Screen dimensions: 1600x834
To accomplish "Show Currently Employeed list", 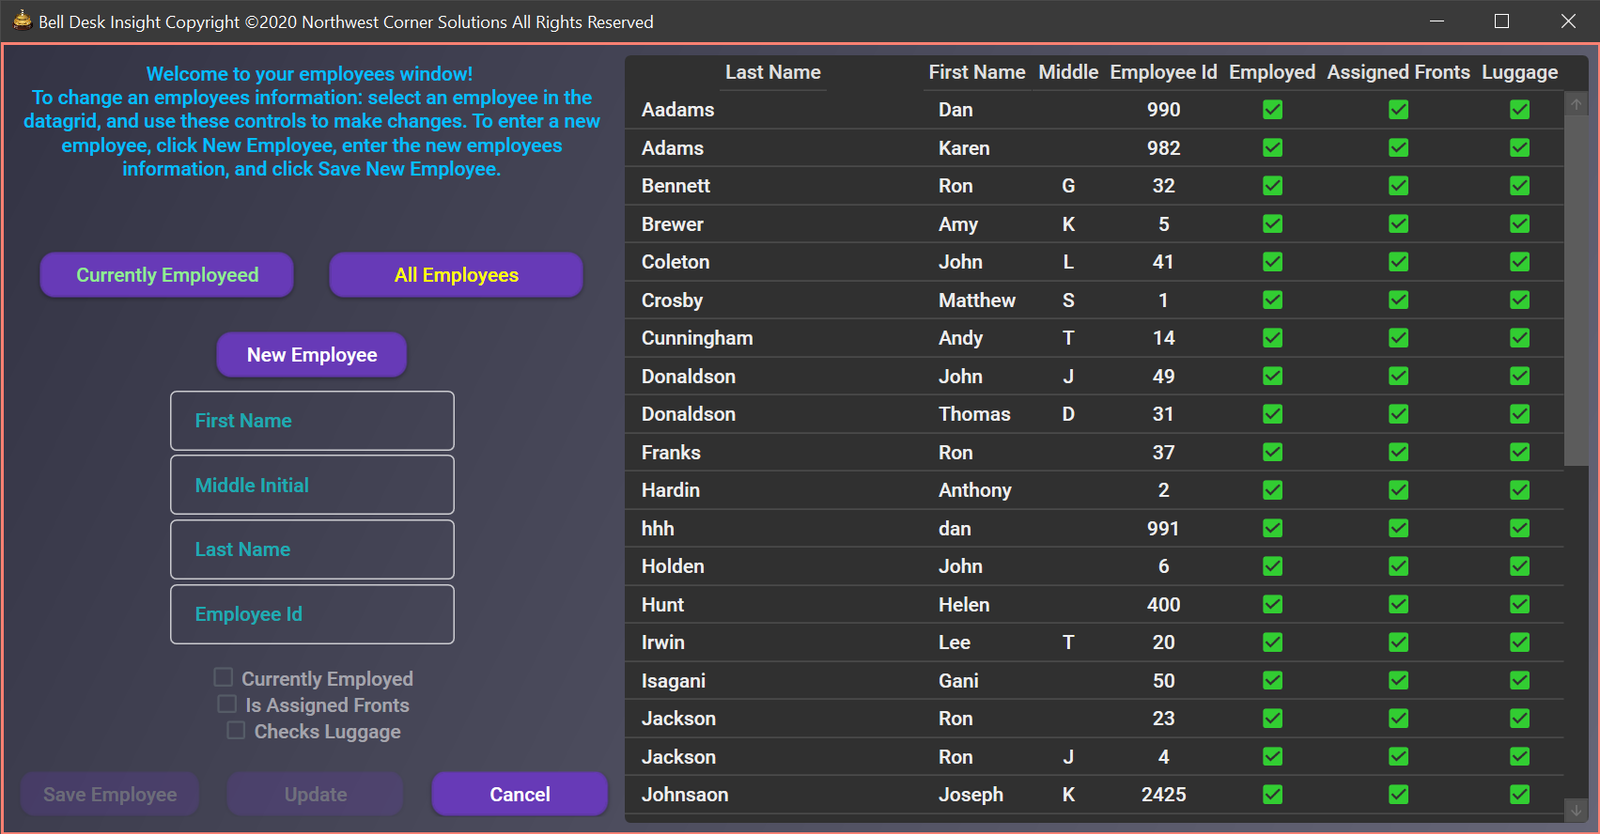I will click(x=167, y=275).
